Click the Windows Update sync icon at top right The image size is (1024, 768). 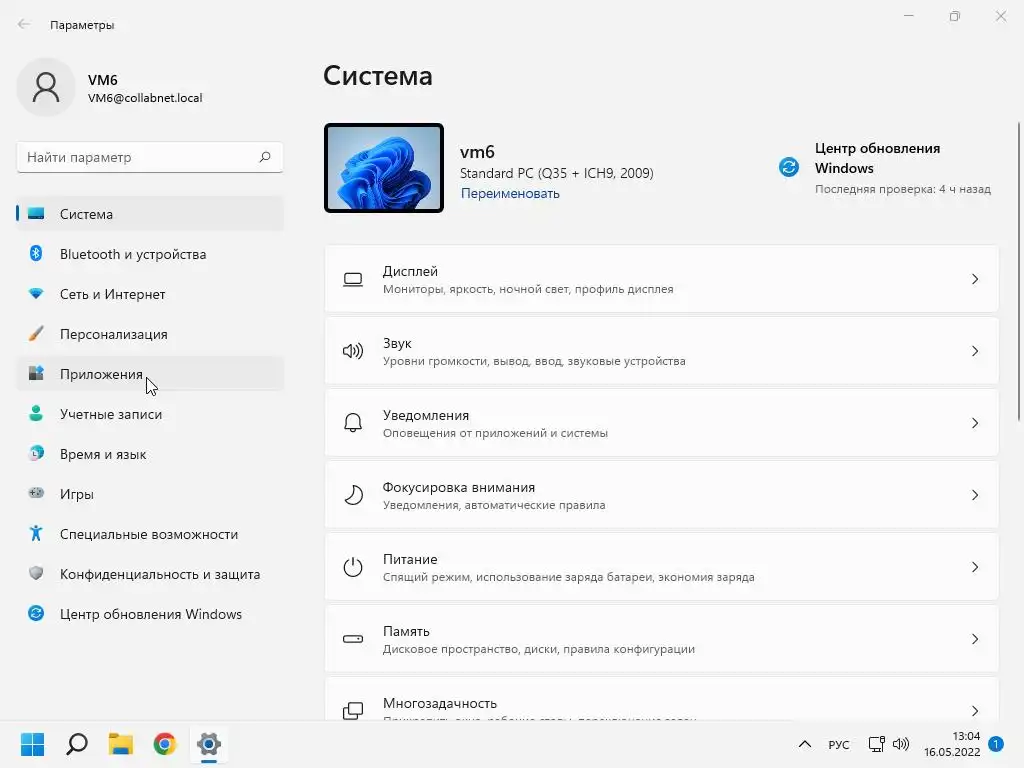click(789, 167)
